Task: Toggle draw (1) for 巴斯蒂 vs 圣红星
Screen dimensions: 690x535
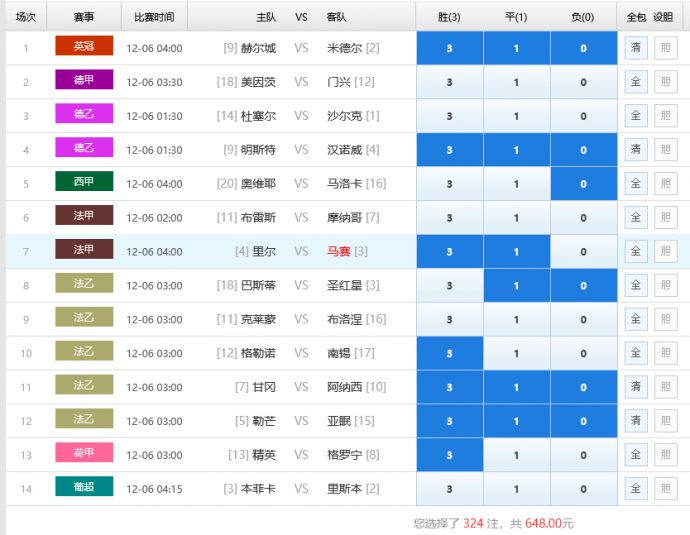Action: [x=516, y=285]
